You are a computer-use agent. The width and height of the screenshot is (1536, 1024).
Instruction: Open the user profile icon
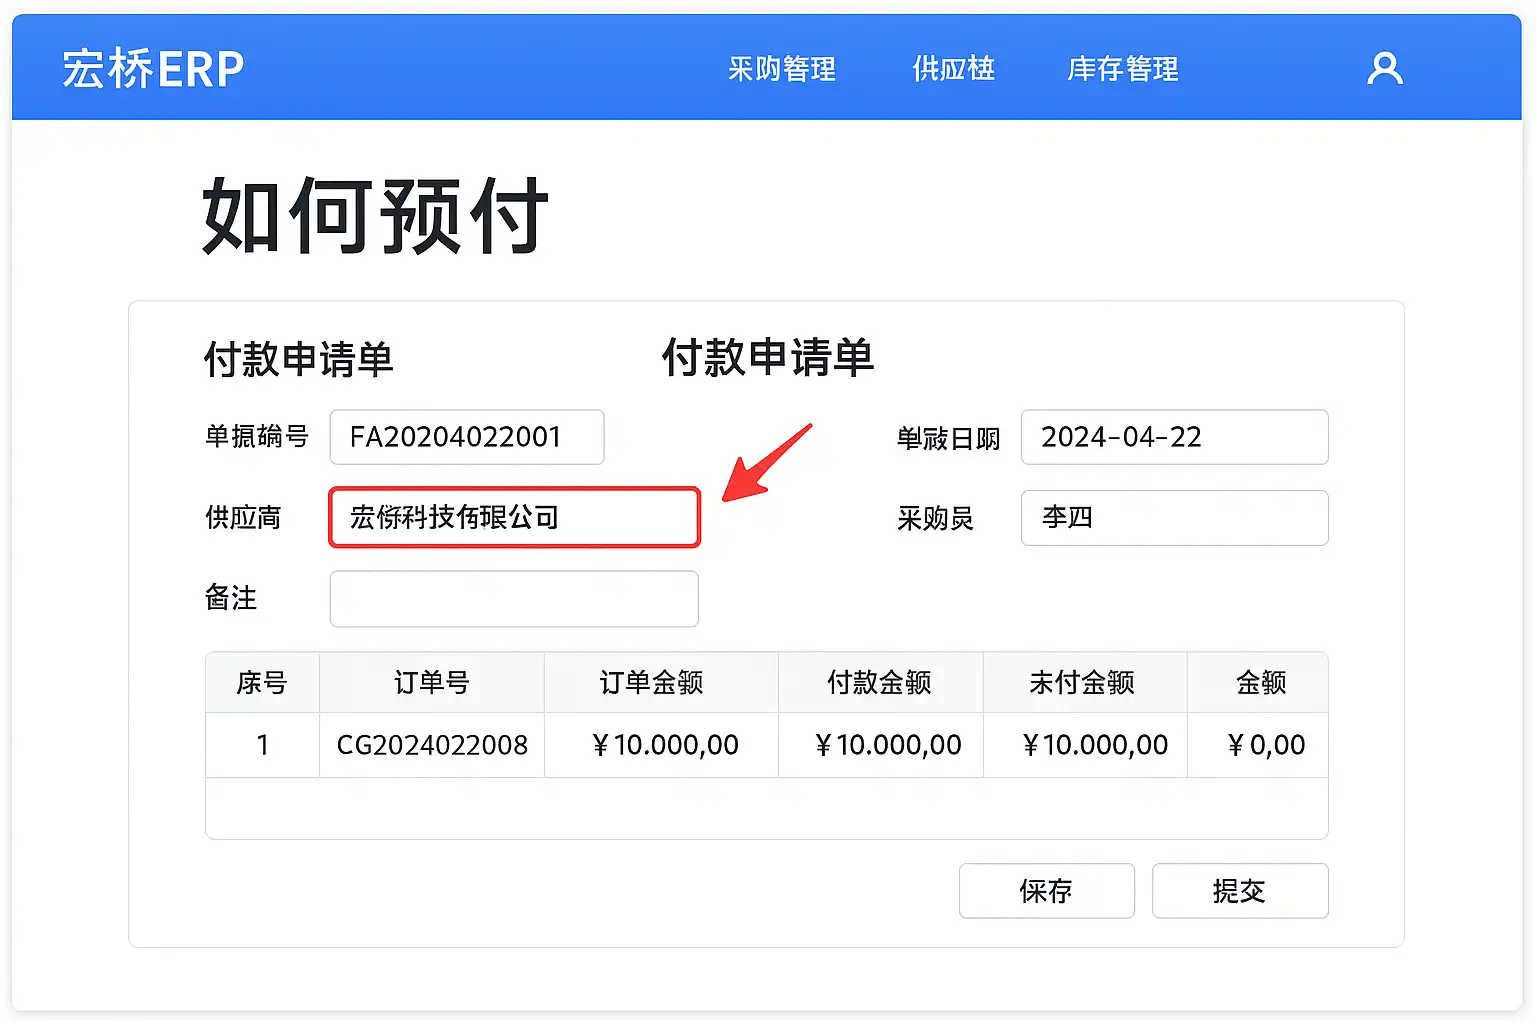click(1385, 69)
